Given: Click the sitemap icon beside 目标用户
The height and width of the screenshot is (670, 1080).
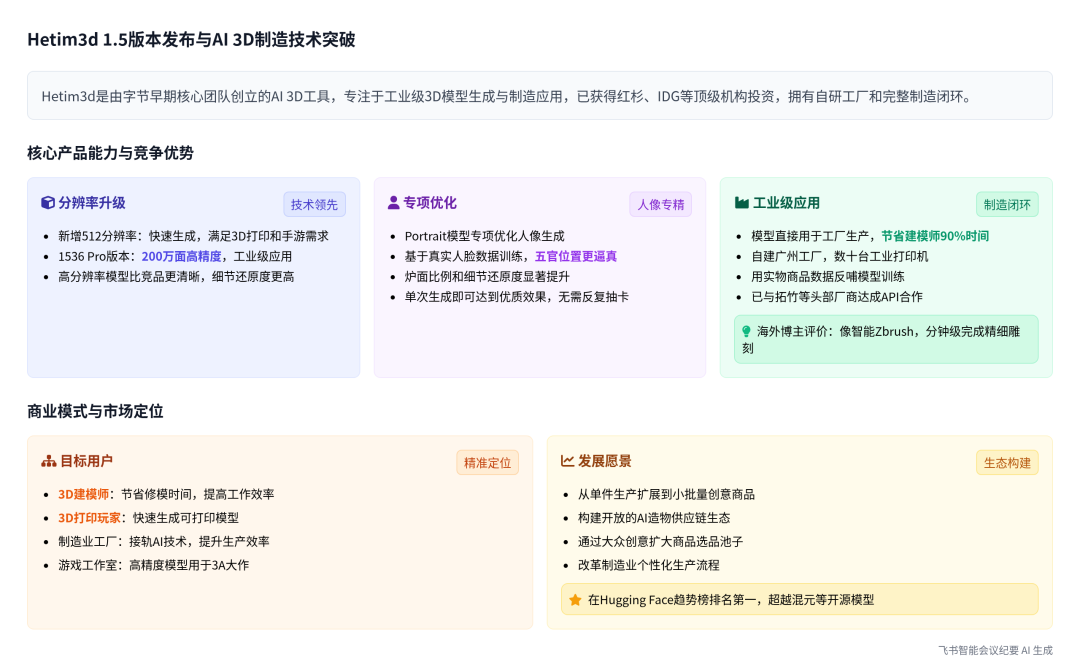Looking at the screenshot, I should tap(48, 461).
